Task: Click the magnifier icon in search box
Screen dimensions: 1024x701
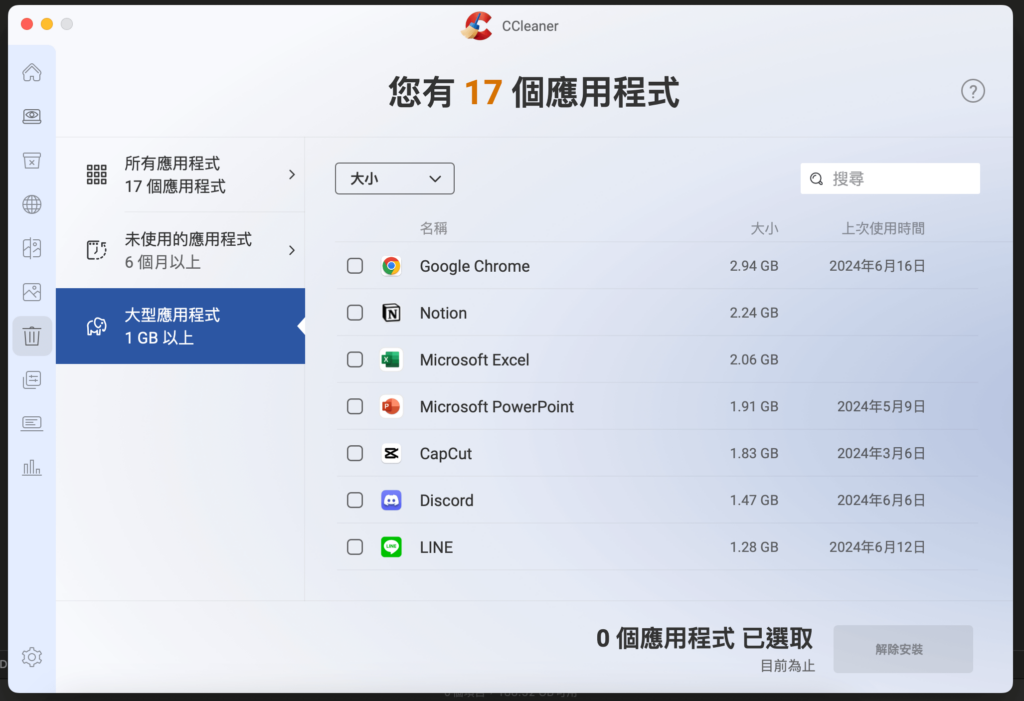Action: tap(816, 179)
